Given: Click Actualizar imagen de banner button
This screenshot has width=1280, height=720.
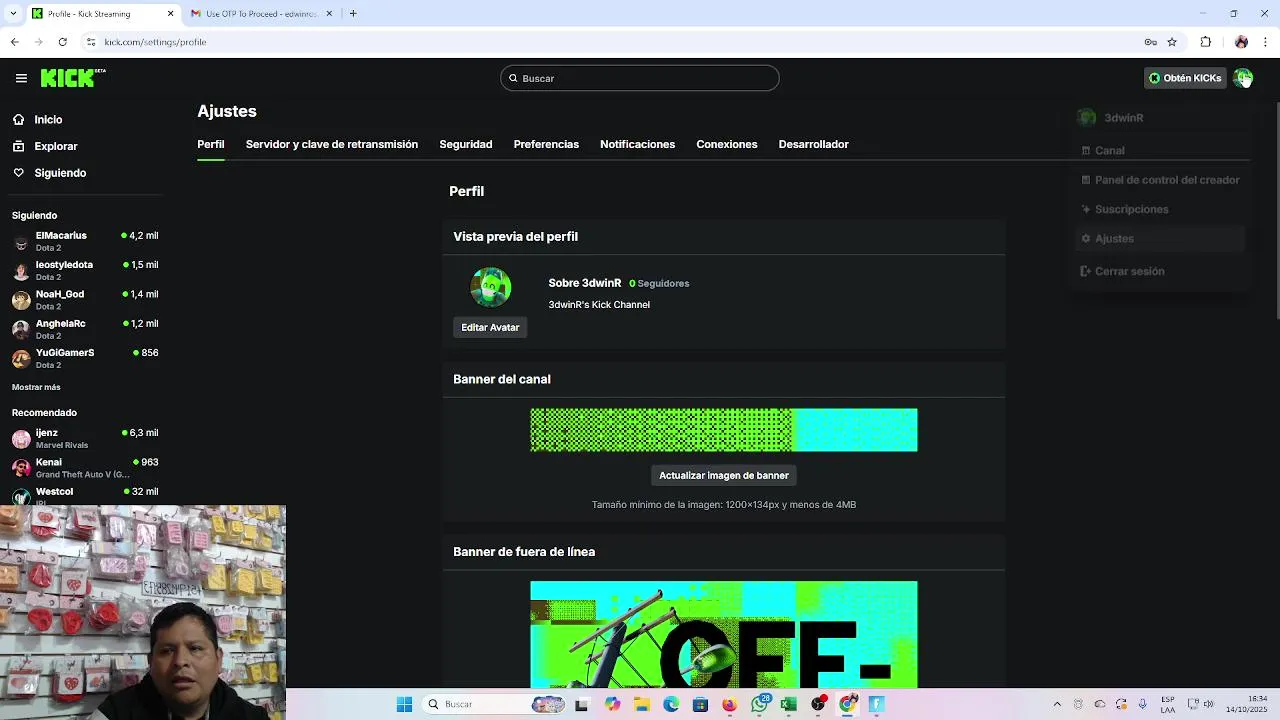Looking at the screenshot, I should (x=724, y=475).
